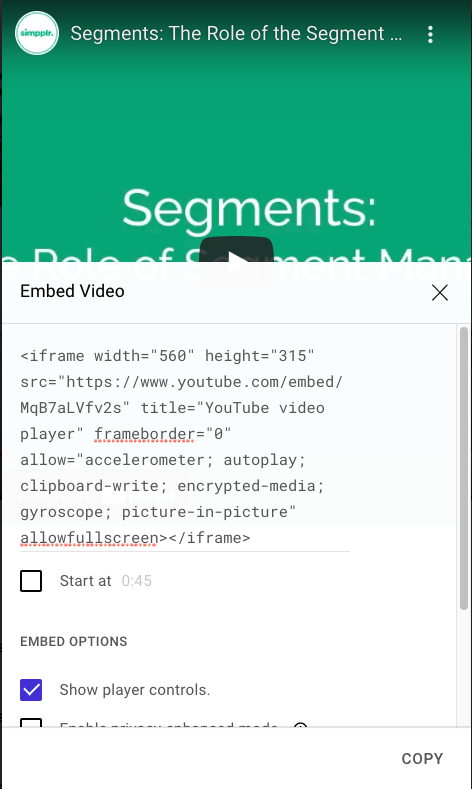Click the 'EMBED OPTIONS' section label
The height and width of the screenshot is (789, 472).
pos(74,642)
